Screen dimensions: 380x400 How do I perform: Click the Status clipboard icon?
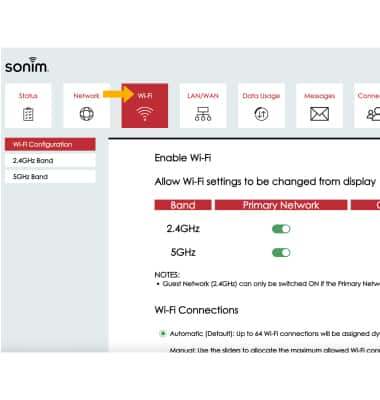point(28,114)
